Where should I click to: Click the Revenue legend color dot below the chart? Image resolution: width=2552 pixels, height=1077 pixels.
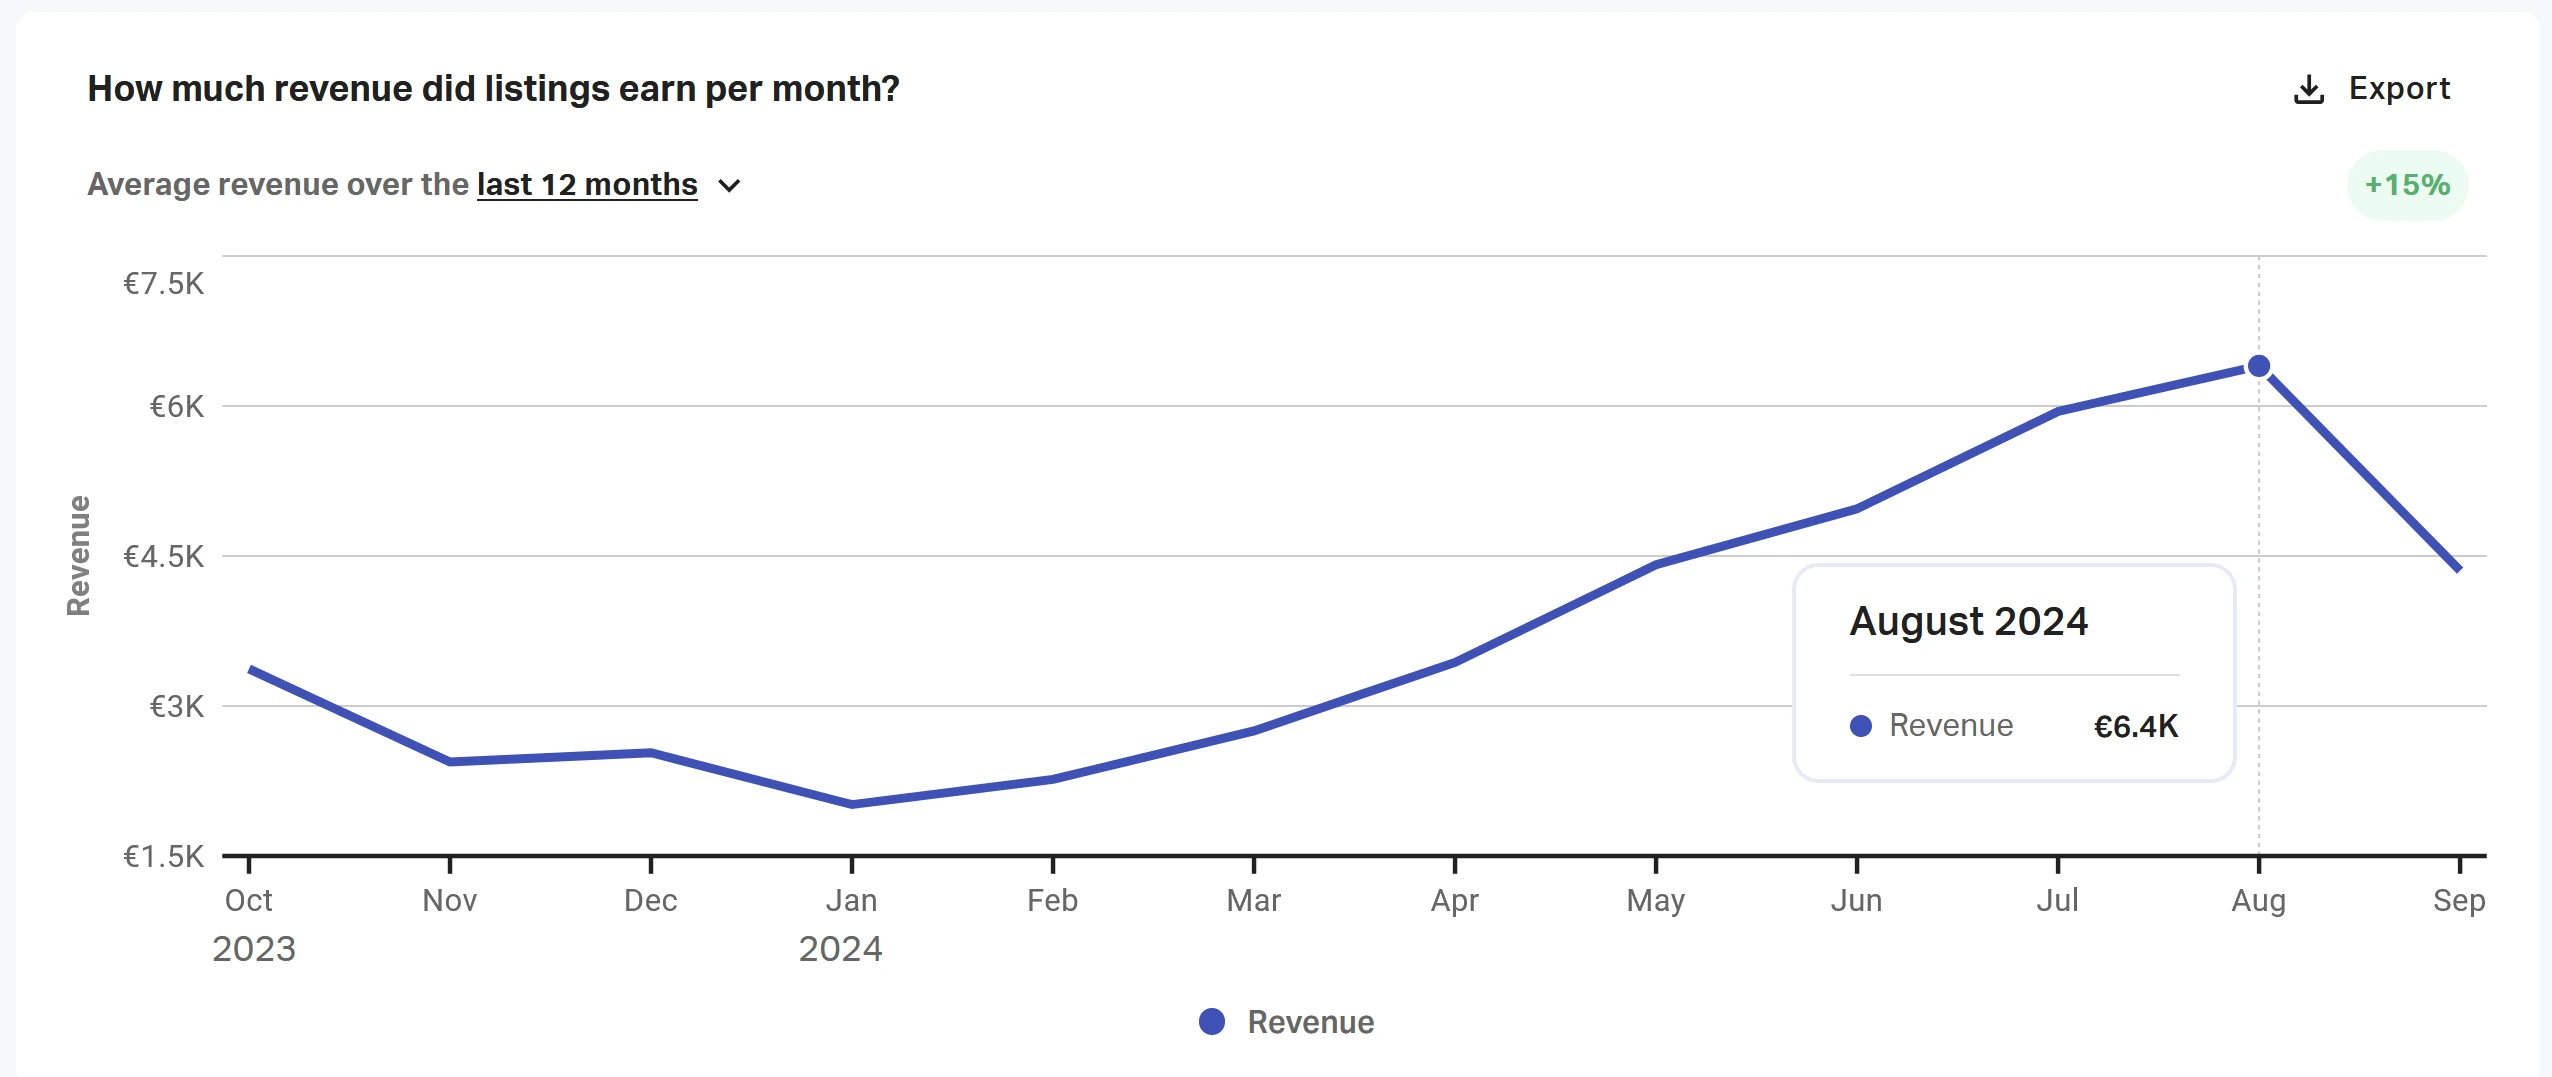click(1212, 1021)
